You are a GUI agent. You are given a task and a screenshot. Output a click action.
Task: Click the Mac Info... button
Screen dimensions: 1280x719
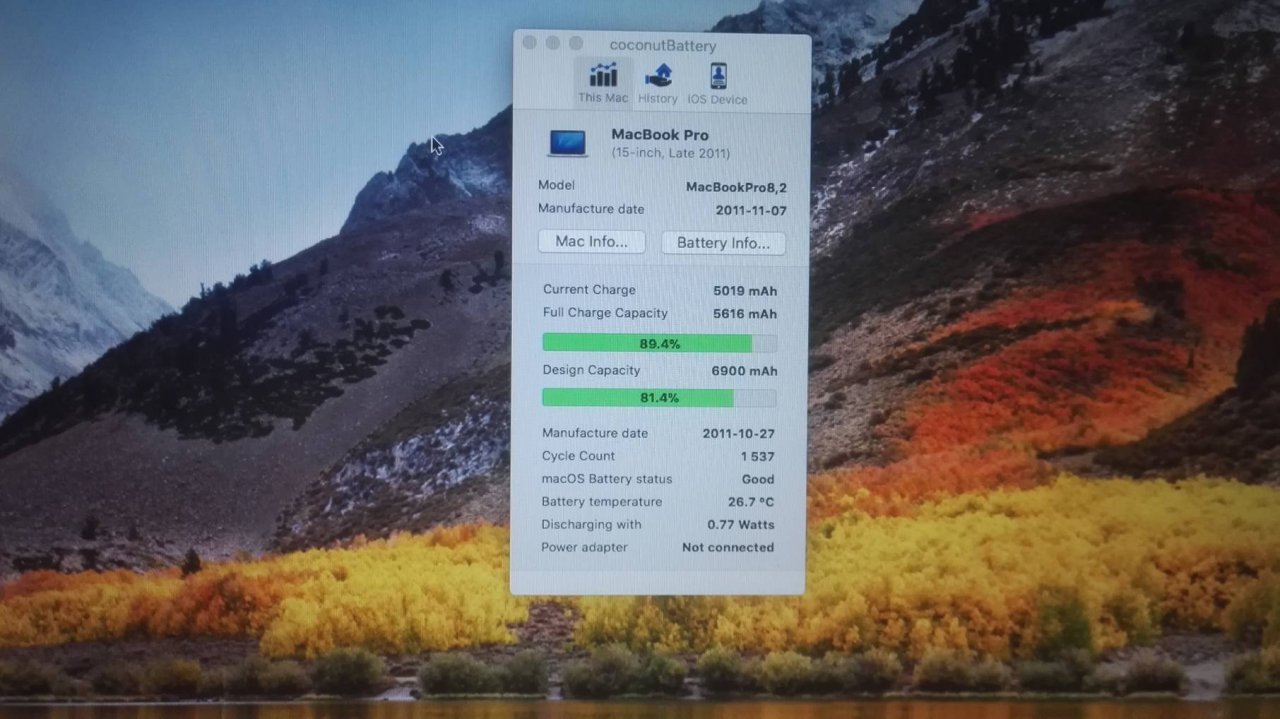tap(592, 242)
